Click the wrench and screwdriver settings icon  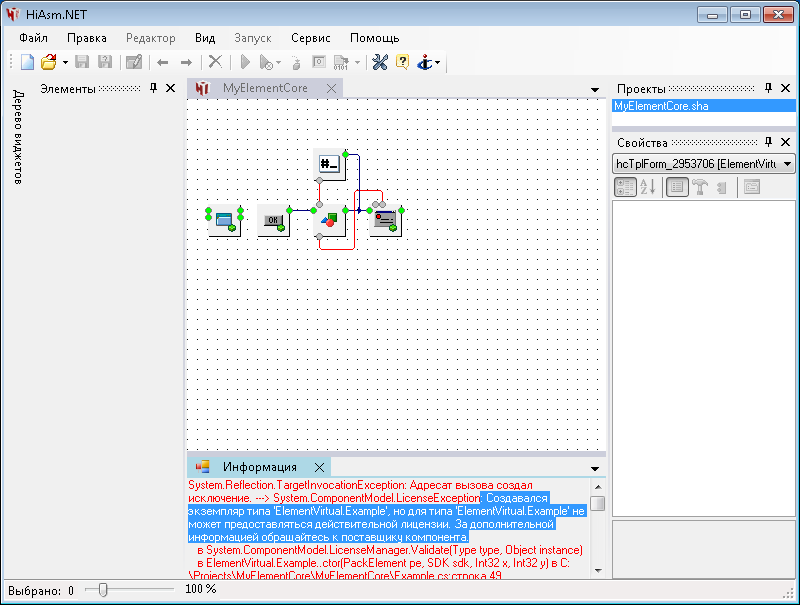(380, 62)
